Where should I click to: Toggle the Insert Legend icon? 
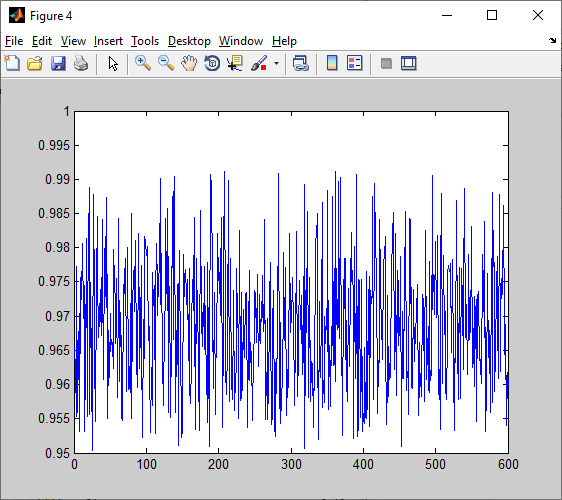[x=355, y=63]
